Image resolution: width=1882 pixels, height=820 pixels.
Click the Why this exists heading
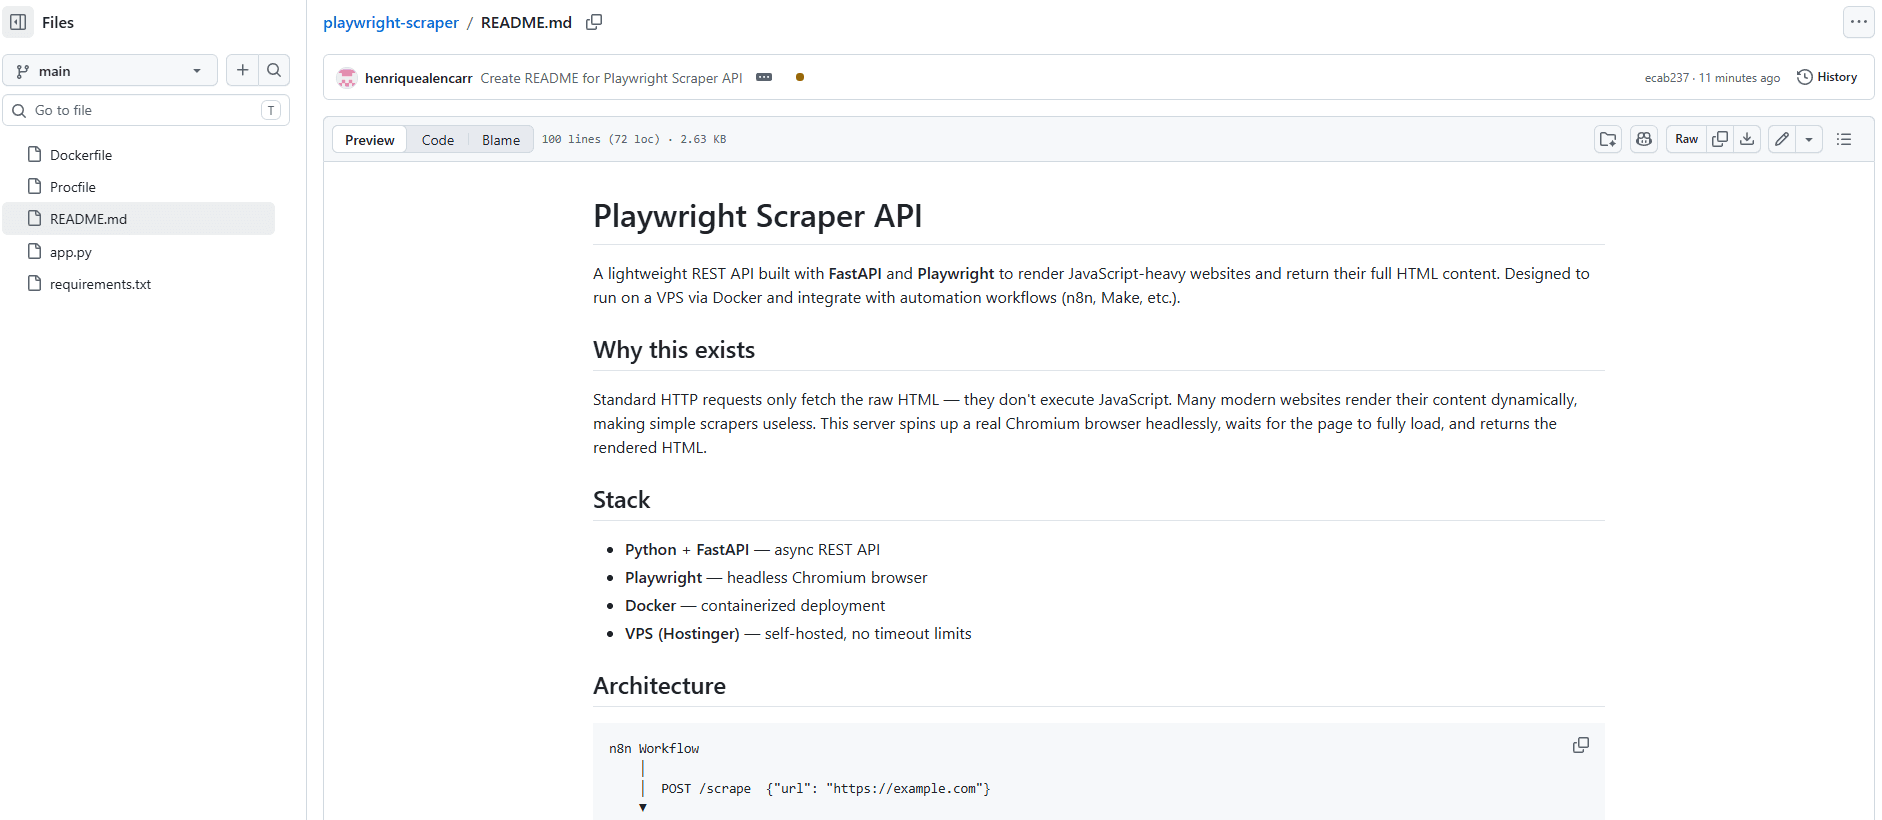click(x=674, y=350)
